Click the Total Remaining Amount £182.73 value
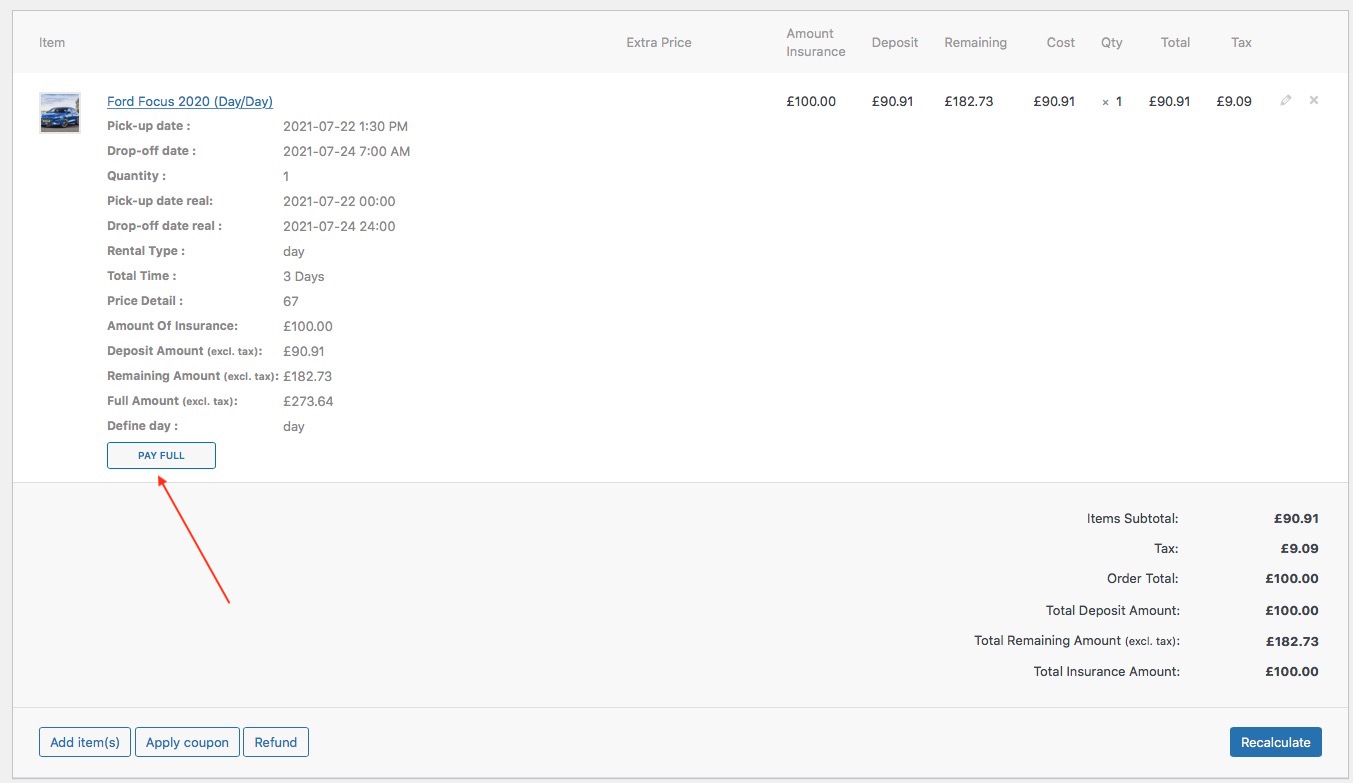The height and width of the screenshot is (783, 1353). (1292, 641)
